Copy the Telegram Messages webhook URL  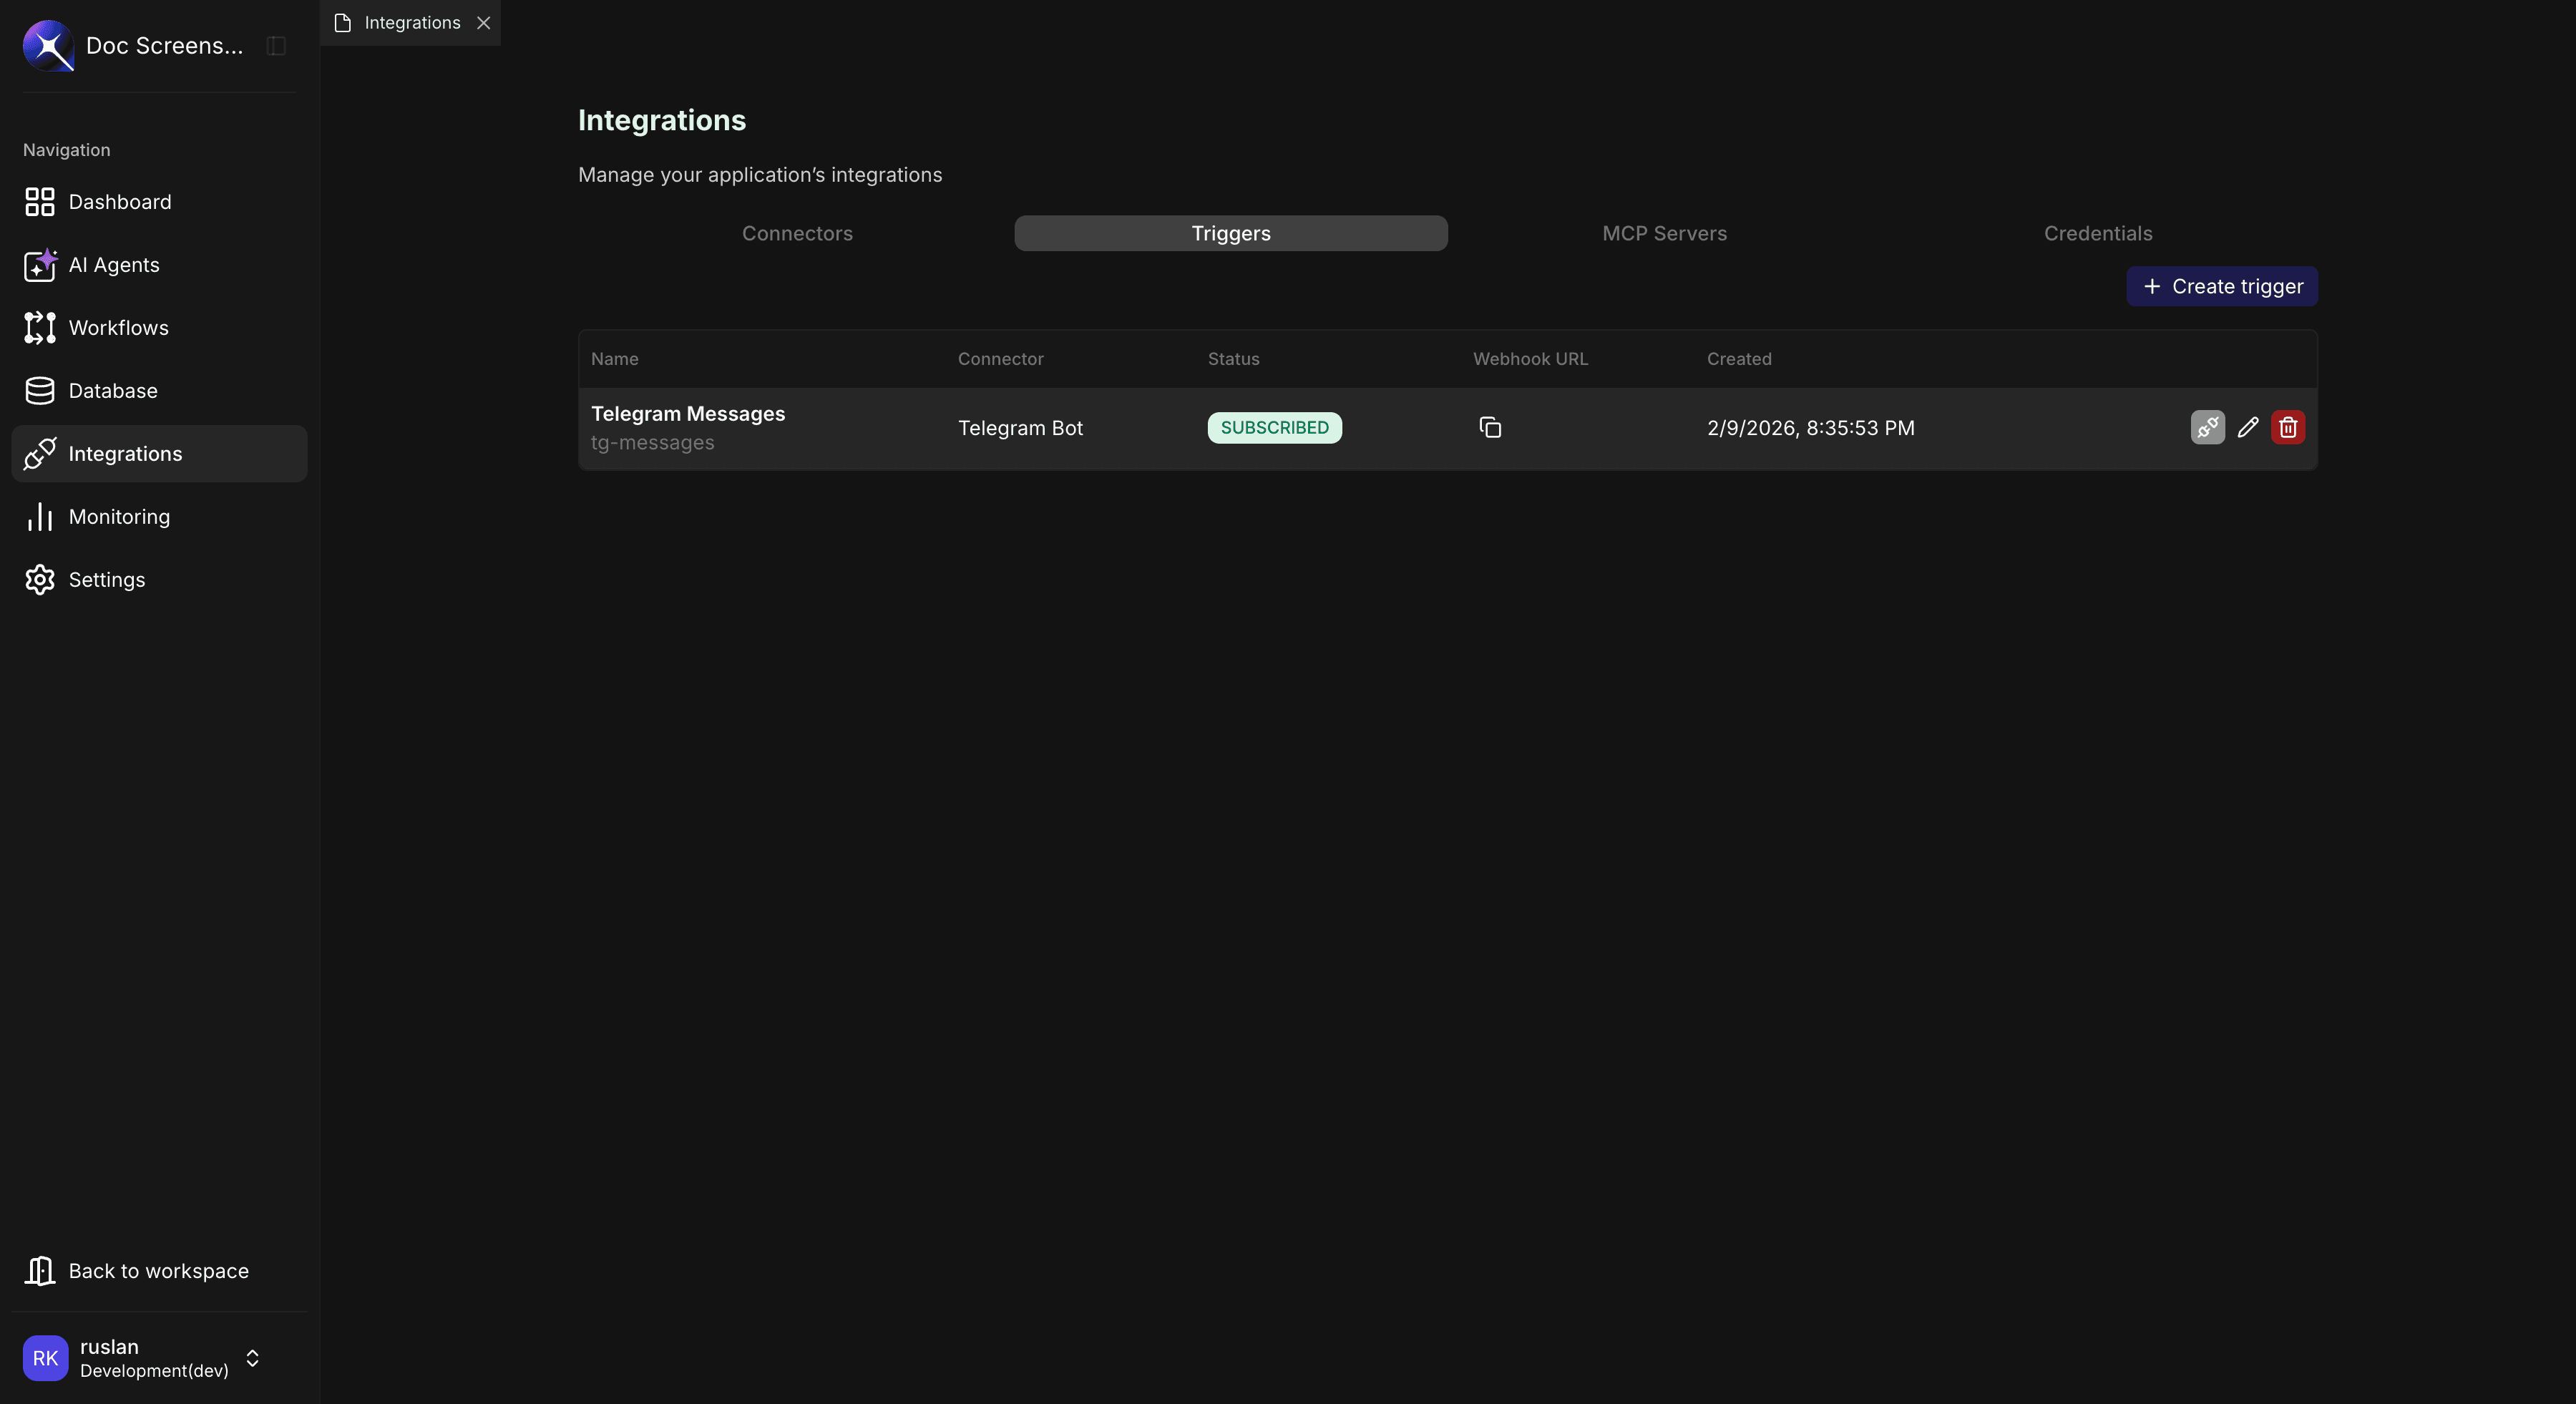click(1490, 428)
